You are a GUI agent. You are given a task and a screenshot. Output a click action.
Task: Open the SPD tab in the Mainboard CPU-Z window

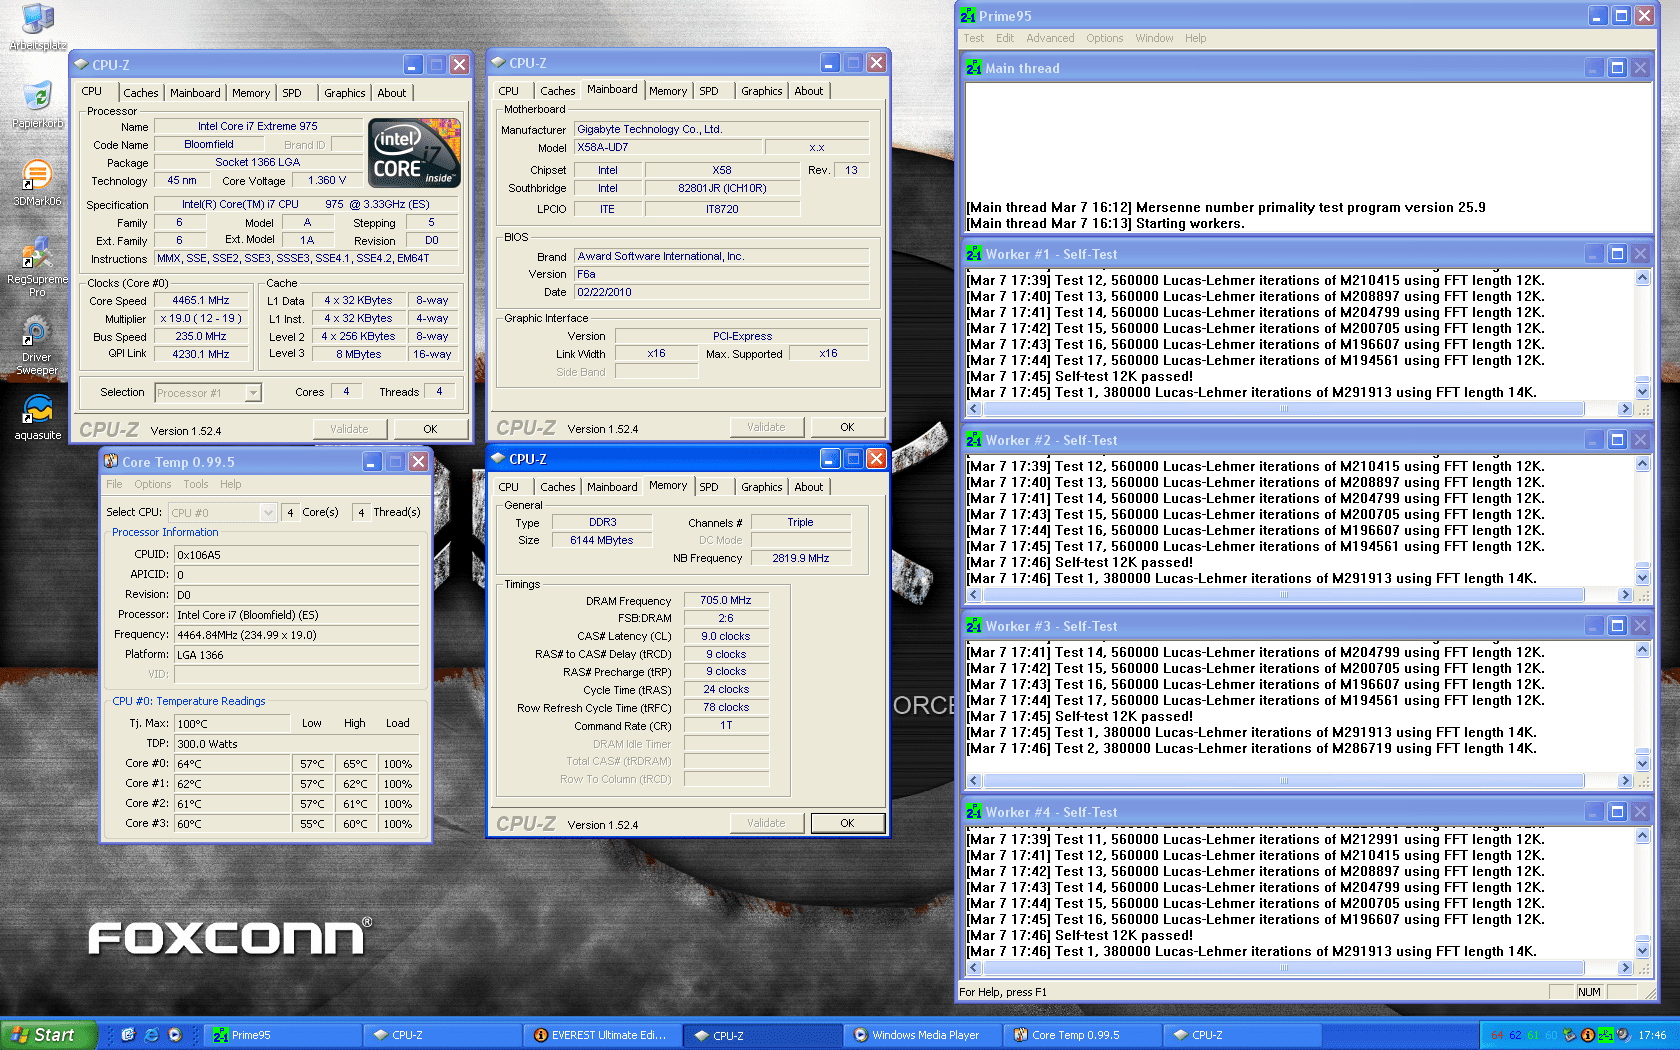[x=709, y=91]
